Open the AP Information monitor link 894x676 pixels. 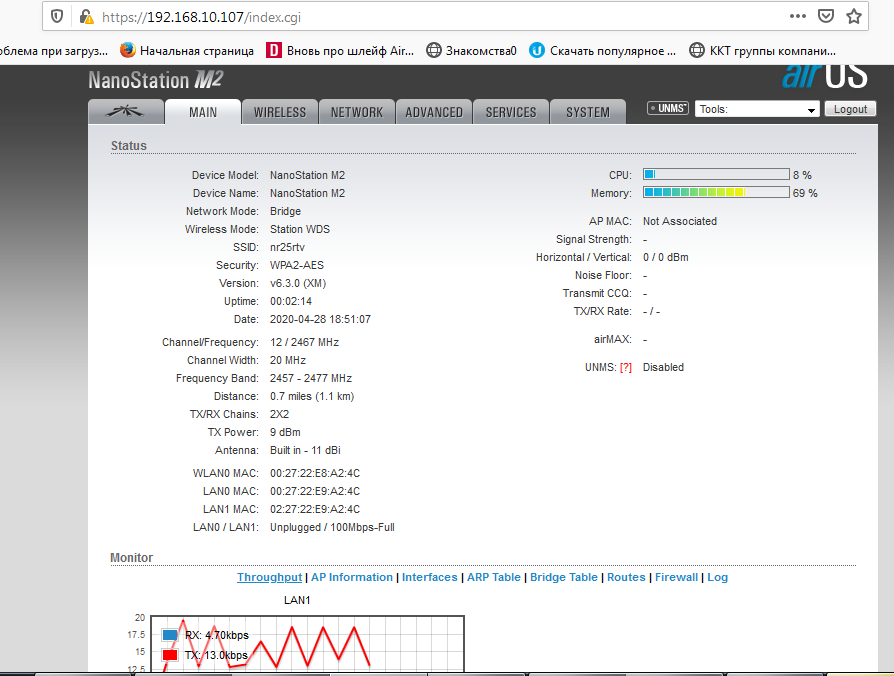(352, 577)
